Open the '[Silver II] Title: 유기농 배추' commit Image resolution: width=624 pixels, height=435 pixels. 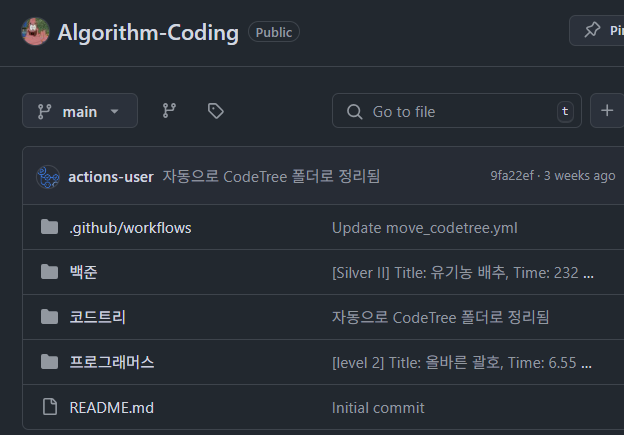455,273
